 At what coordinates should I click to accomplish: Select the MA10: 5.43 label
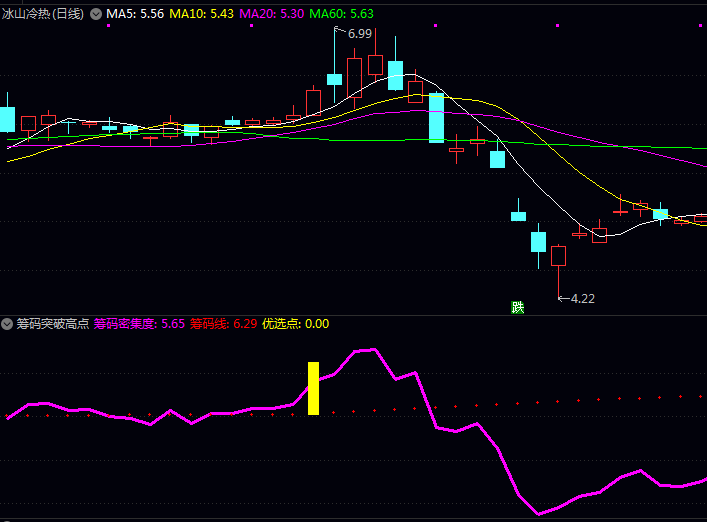click(202, 14)
